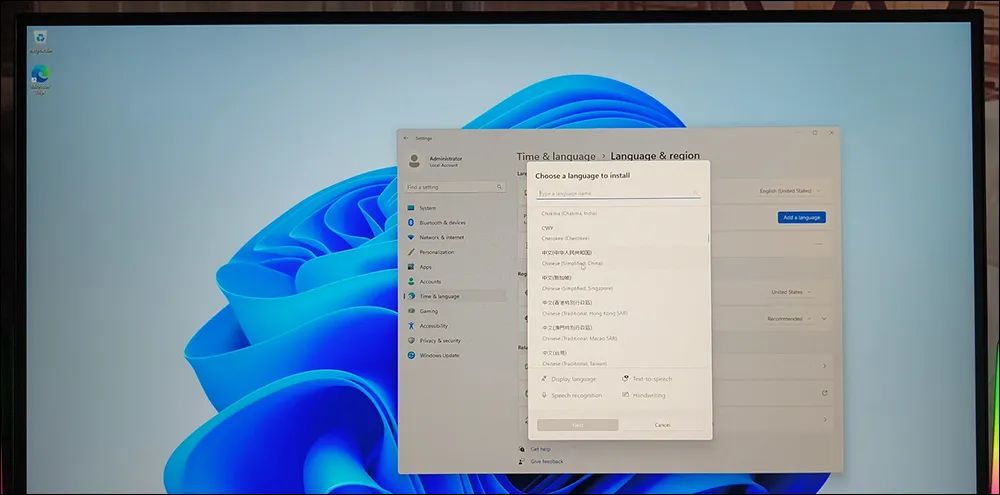Image resolution: width=1000 pixels, height=495 pixels.
Task: Click the Accessibility icon in sidebar
Action: click(411, 326)
